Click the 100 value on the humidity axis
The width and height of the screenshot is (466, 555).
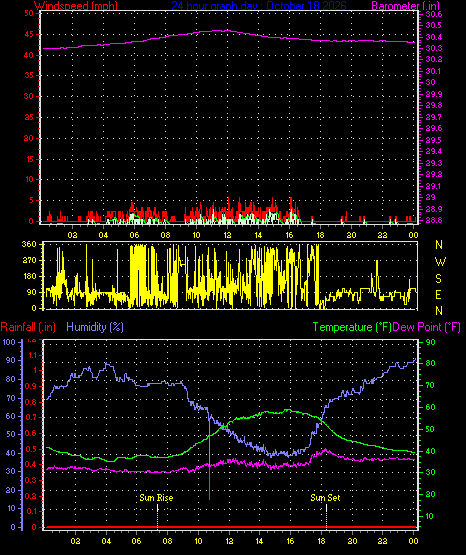tap(9, 342)
